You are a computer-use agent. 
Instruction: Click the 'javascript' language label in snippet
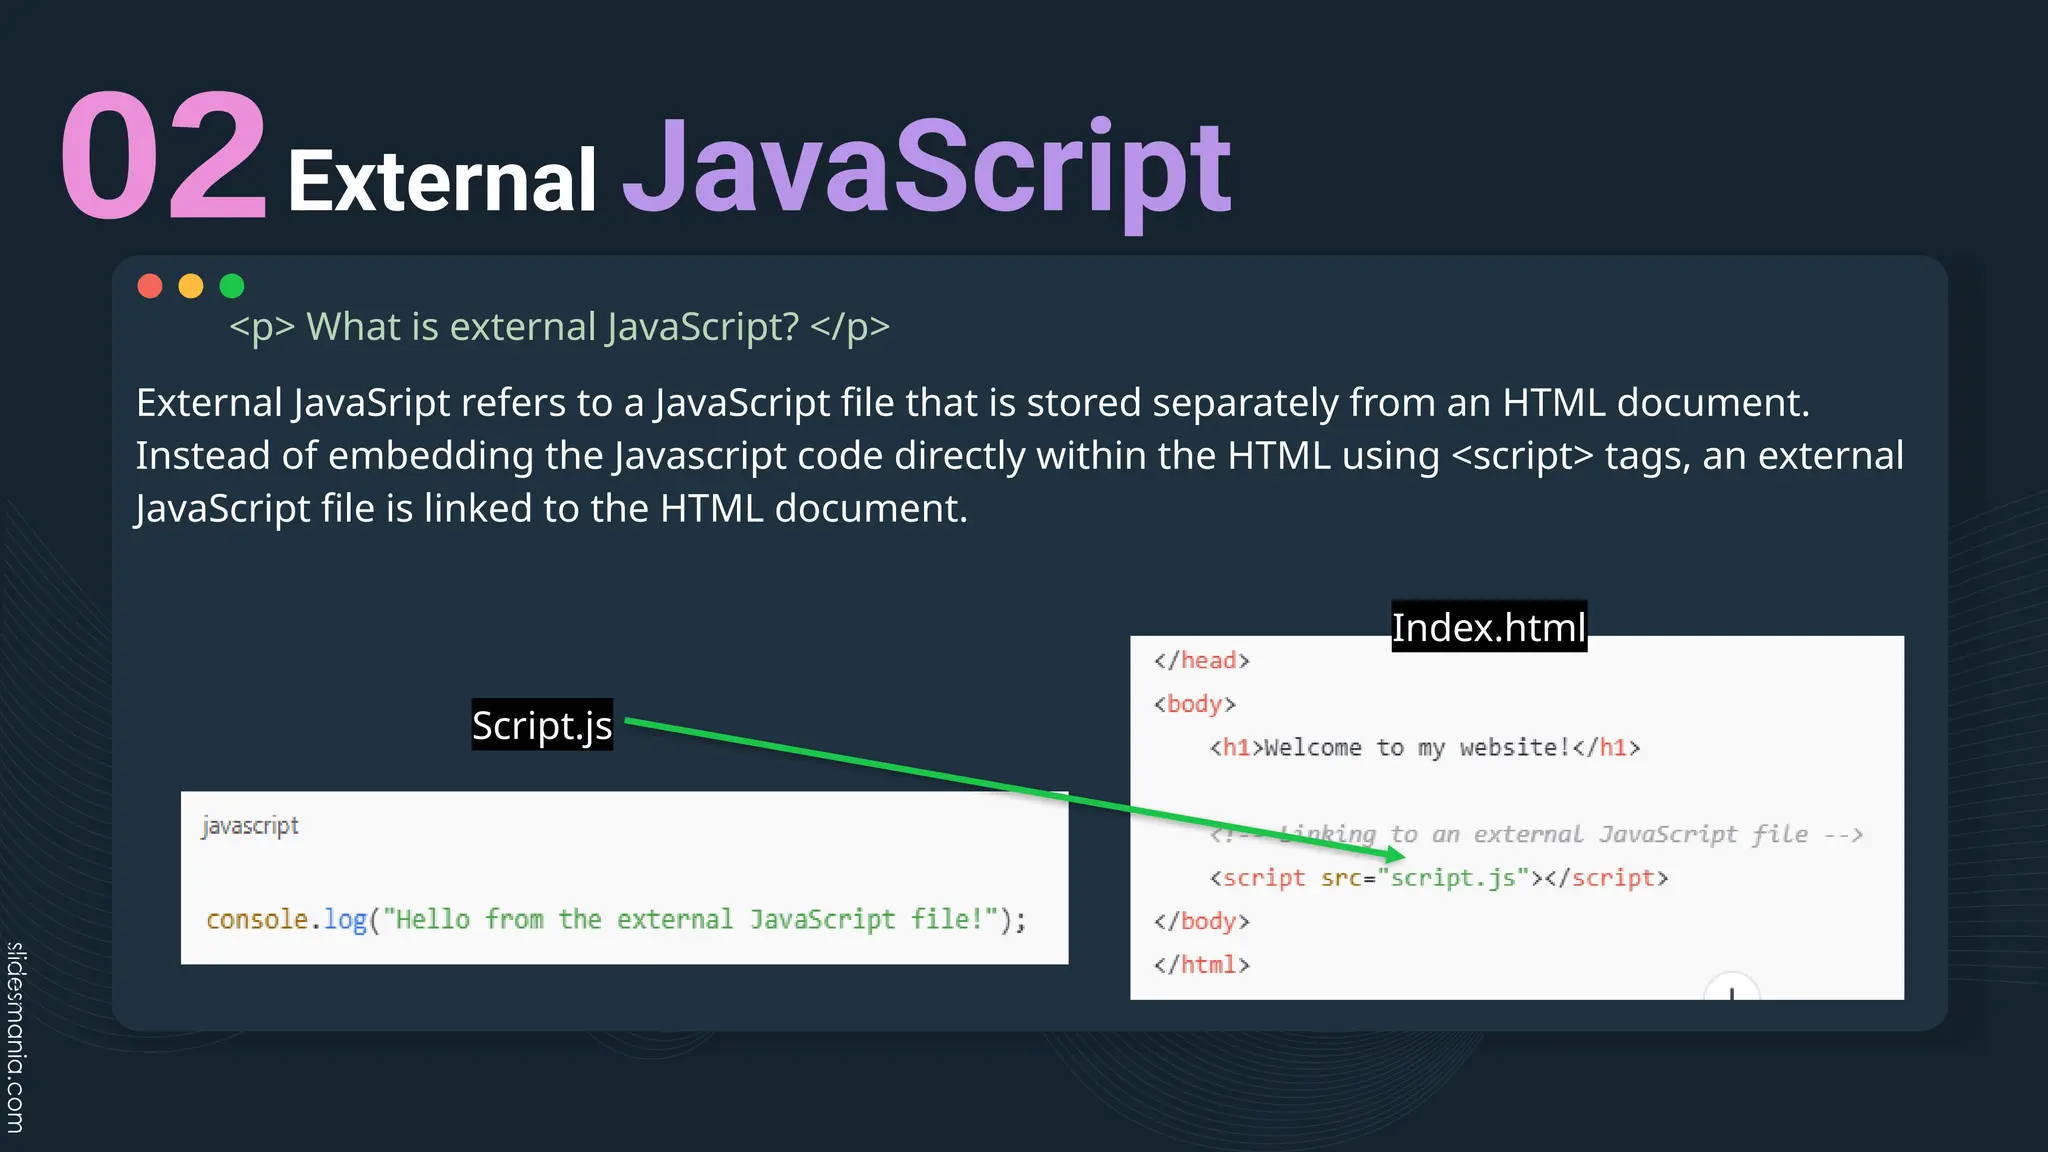250,826
